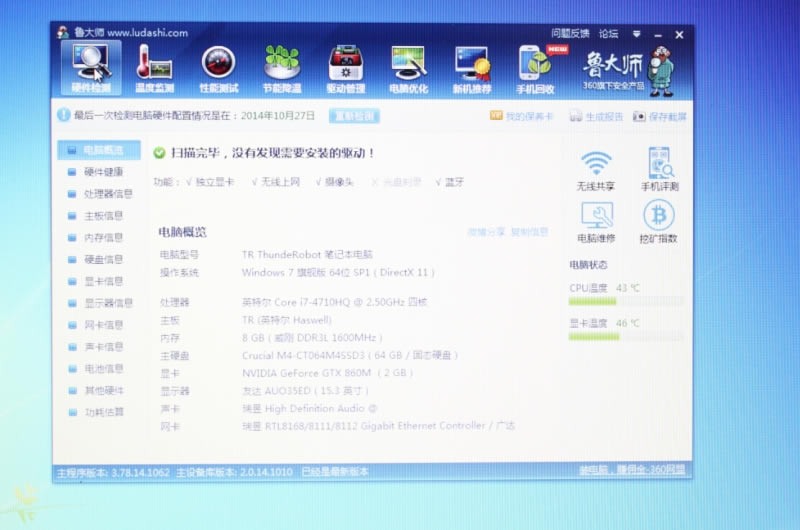Click the NVIDIA GeForce GTX 860M text
Viewport: 800px width, 530px height.
(328, 373)
